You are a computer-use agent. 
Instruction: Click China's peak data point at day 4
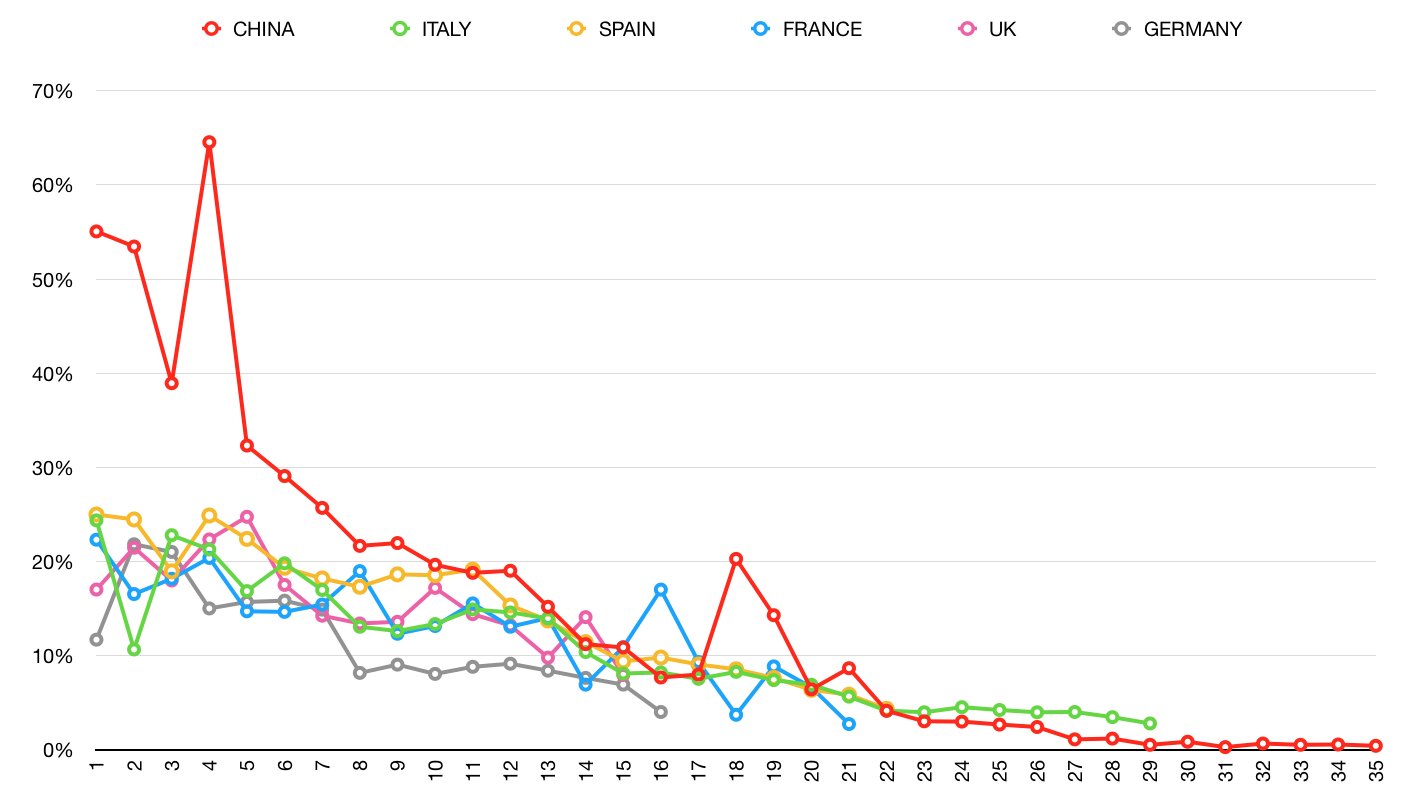pos(209,142)
